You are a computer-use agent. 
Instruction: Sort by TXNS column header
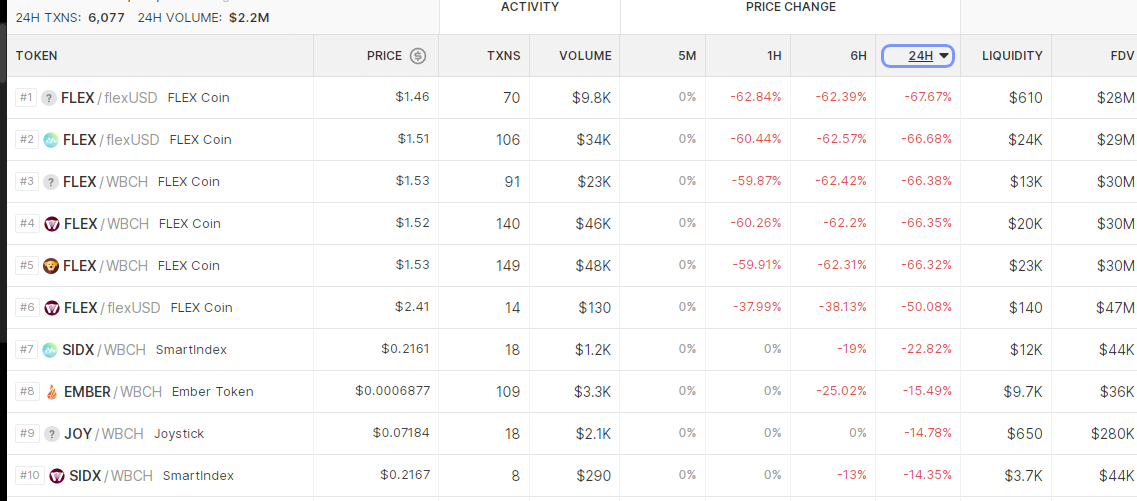(x=504, y=56)
